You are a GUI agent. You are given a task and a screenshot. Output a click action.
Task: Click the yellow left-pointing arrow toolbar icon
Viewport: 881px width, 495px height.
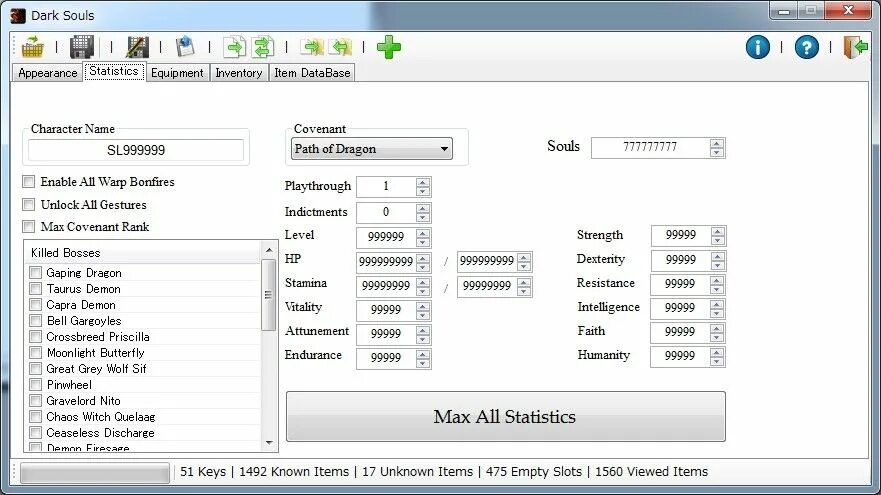pyautogui.click(x=340, y=47)
